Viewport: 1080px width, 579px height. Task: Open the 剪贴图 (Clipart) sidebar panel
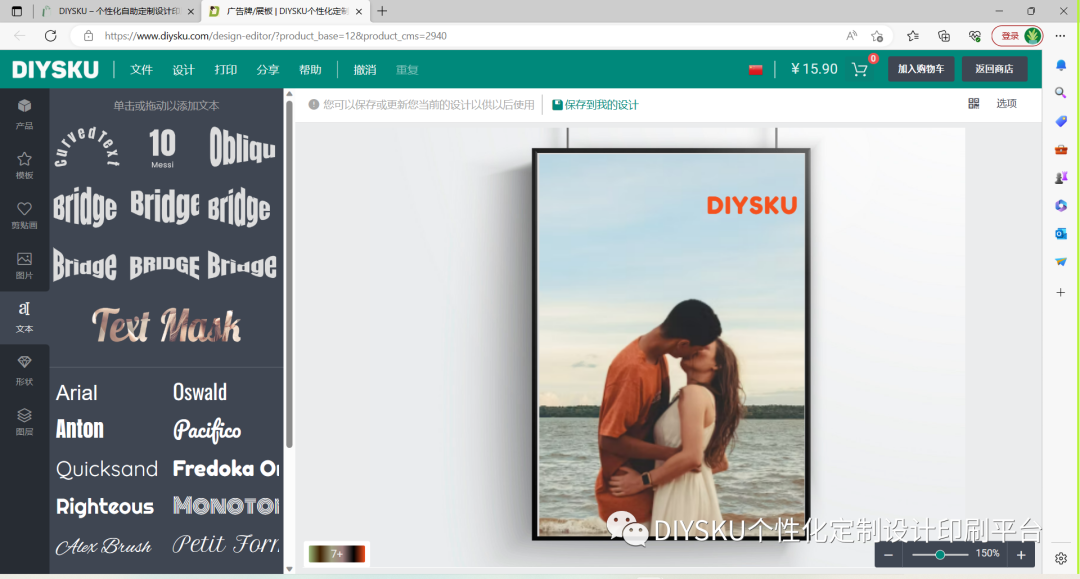tap(24, 215)
